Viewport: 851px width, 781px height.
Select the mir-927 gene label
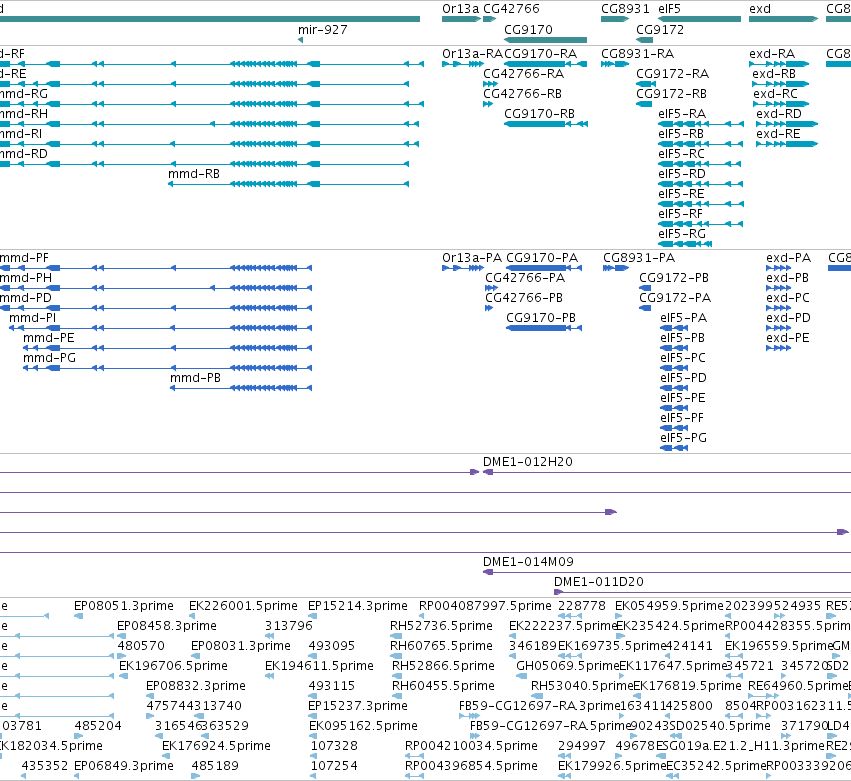click(x=322, y=30)
